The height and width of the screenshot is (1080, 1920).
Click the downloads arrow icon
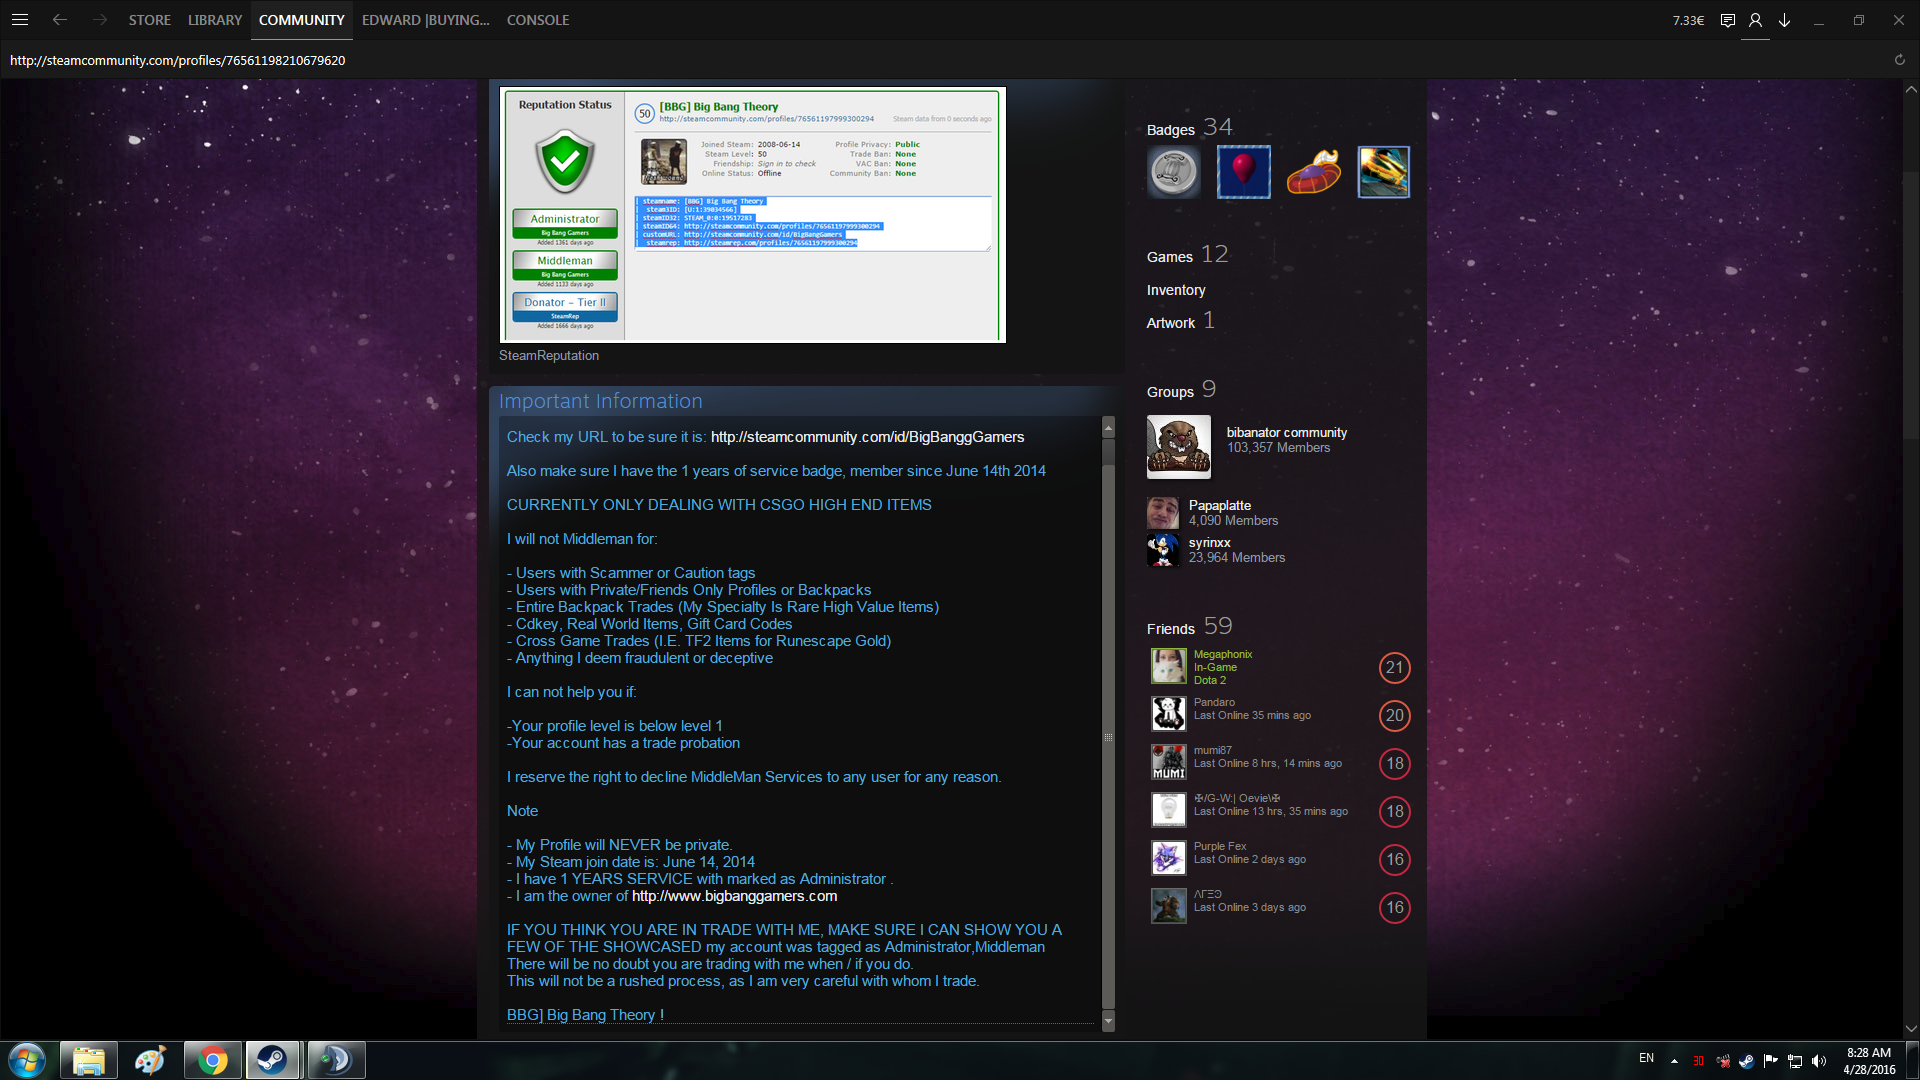(x=1784, y=20)
